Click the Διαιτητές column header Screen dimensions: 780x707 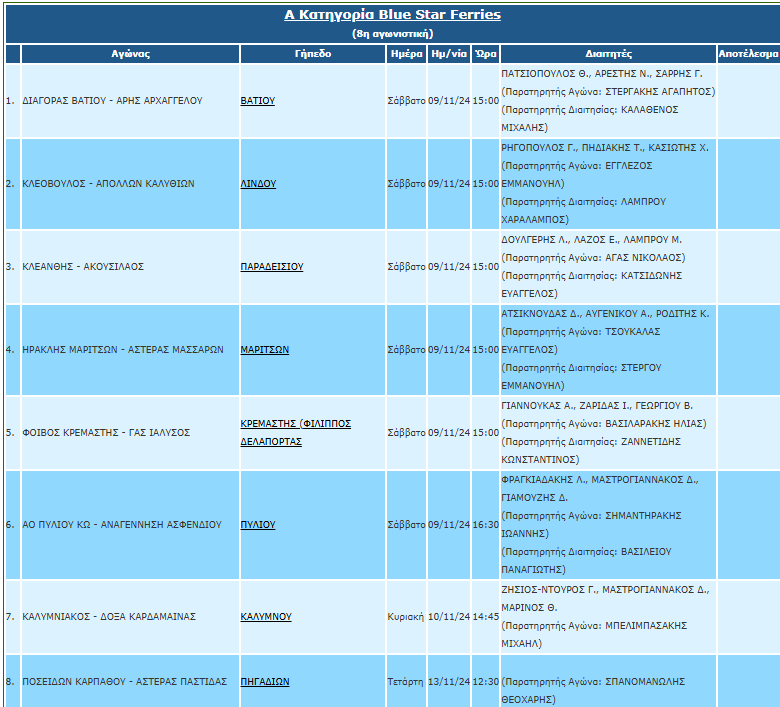(608, 54)
